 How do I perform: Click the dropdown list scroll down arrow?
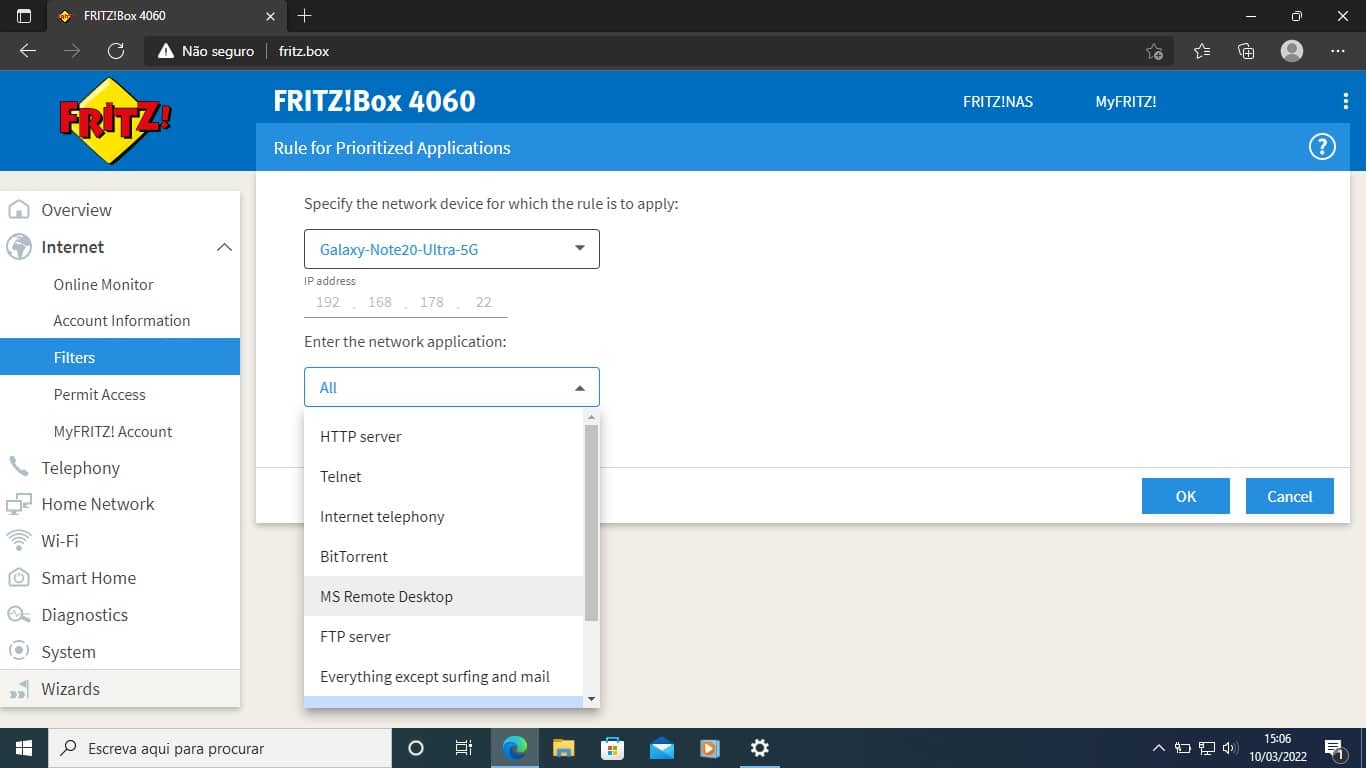click(591, 699)
